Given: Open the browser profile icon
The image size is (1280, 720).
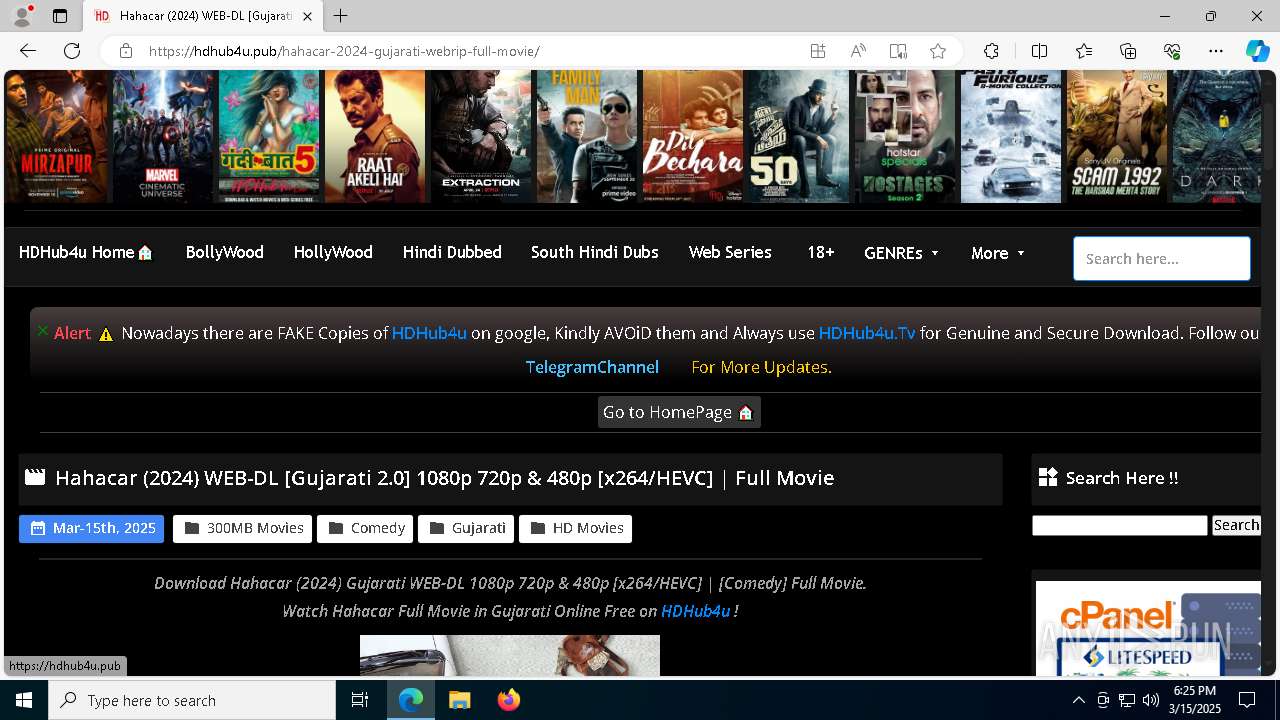Looking at the screenshot, I should point(21,16).
